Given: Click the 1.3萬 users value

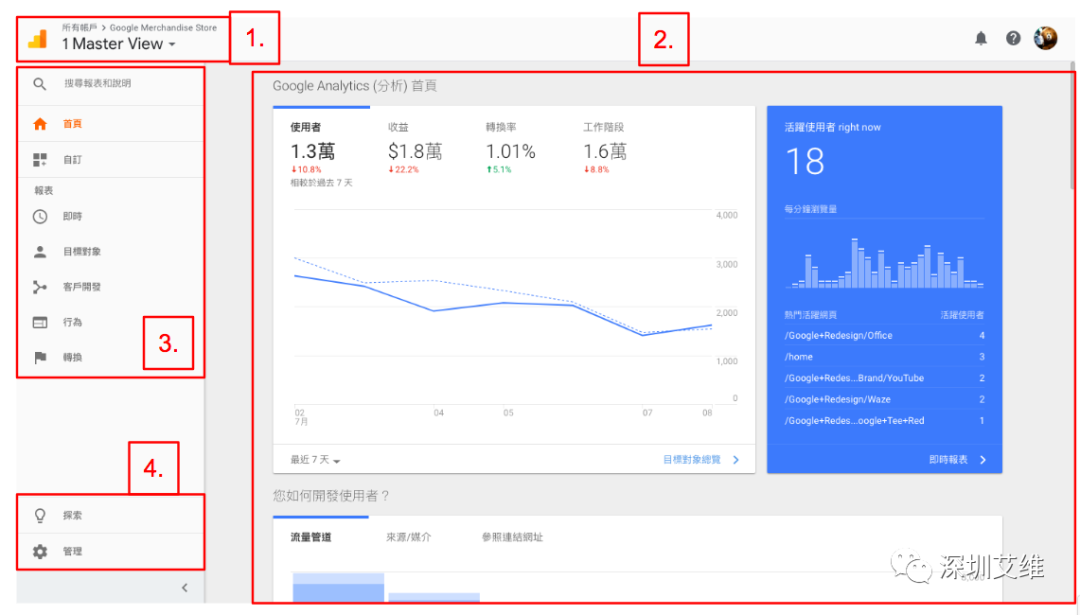Looking at the screenshot, I should pyautogui.click(x=313, y=152).
